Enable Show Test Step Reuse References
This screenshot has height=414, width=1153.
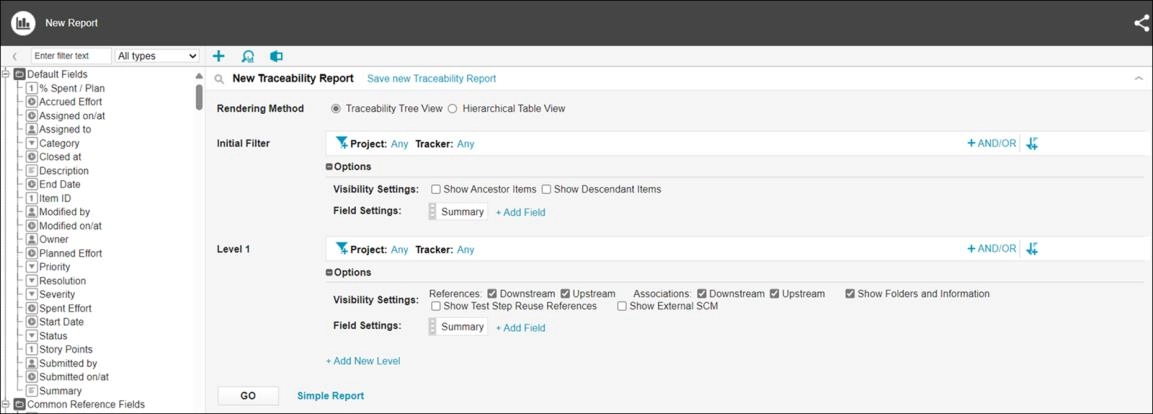point(436,306)
